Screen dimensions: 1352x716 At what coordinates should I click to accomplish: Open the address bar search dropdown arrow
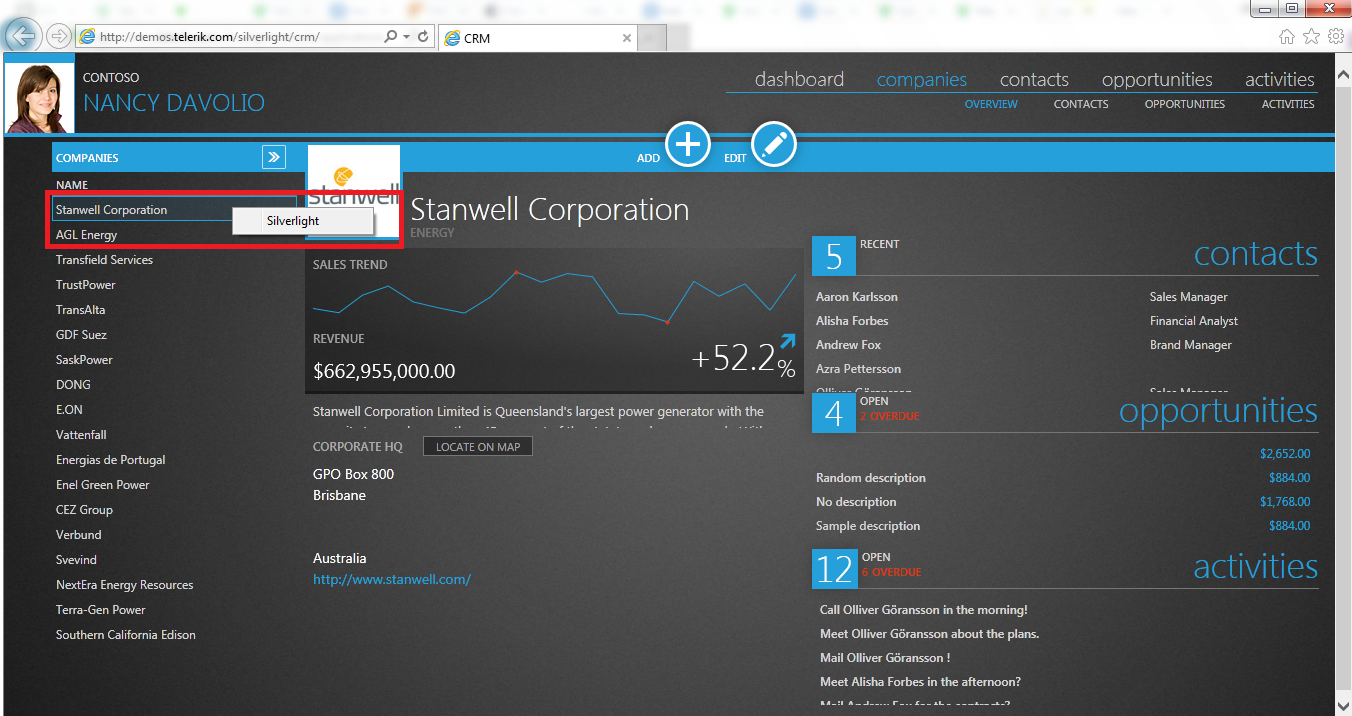[406, 37]
